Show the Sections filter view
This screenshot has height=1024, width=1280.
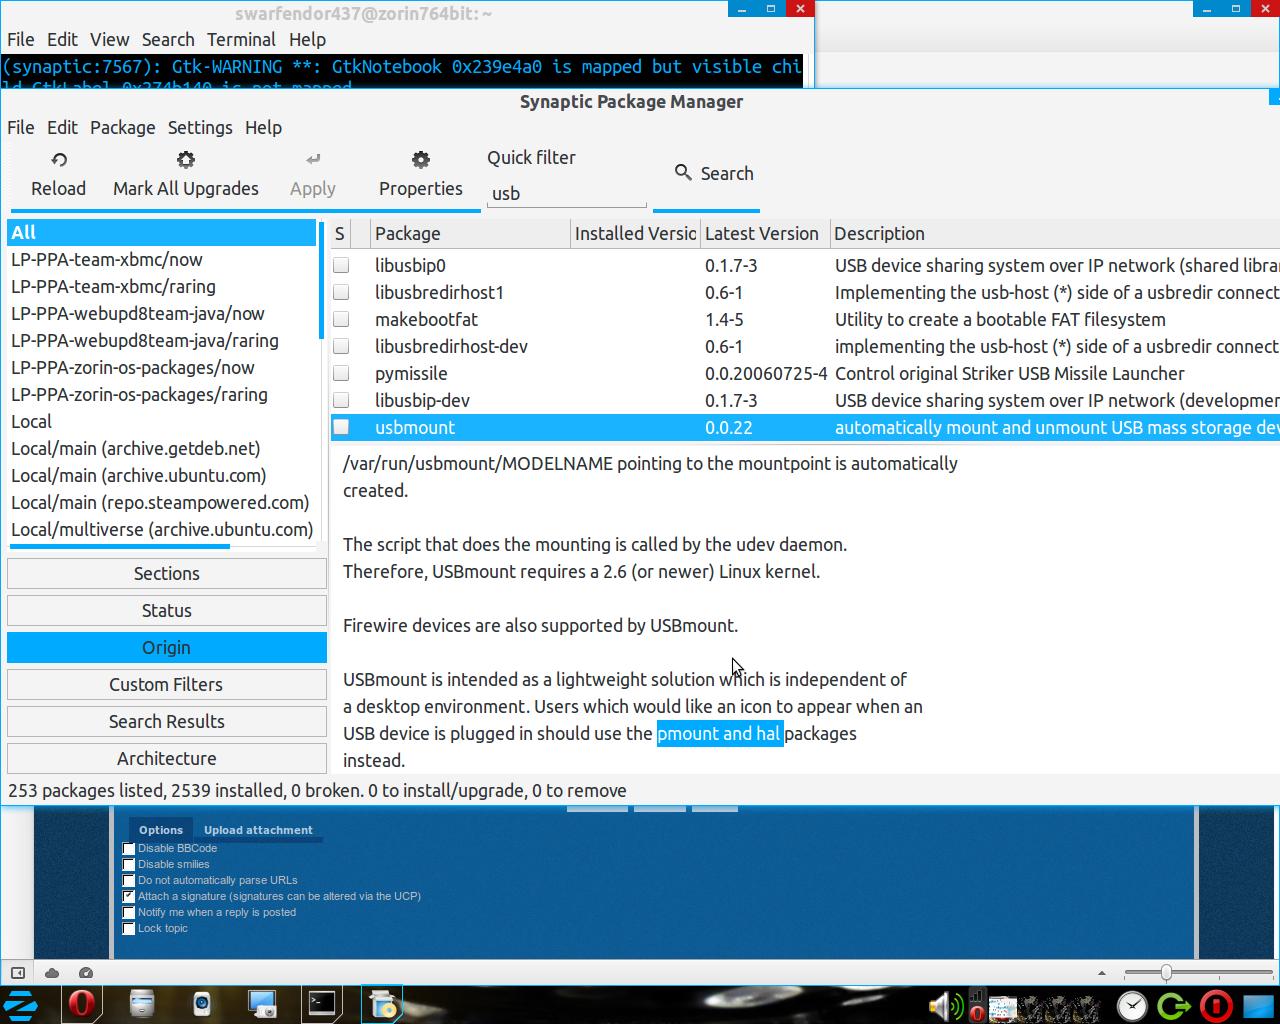click(x=167, y=573)
